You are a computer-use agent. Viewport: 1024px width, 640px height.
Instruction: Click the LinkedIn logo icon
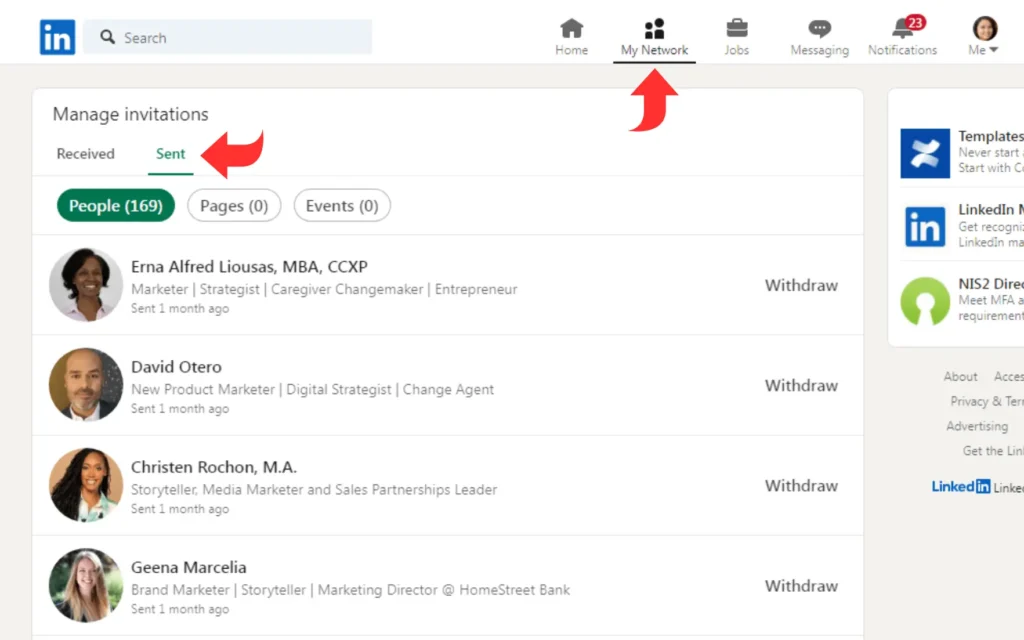(57, 37)
